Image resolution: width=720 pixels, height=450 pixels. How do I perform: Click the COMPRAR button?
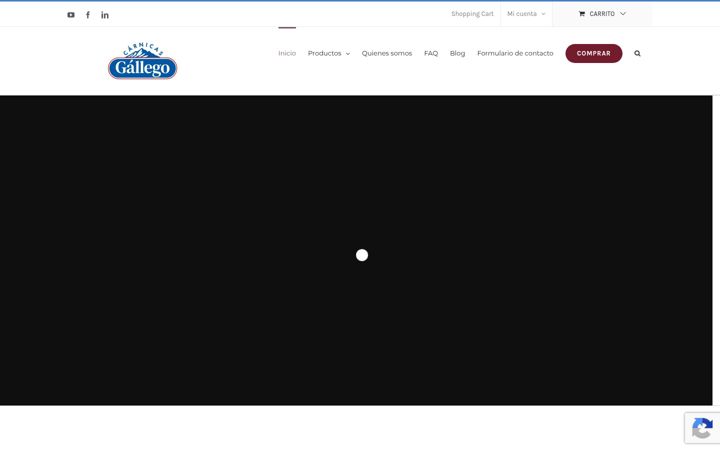[x=594, y=53]
